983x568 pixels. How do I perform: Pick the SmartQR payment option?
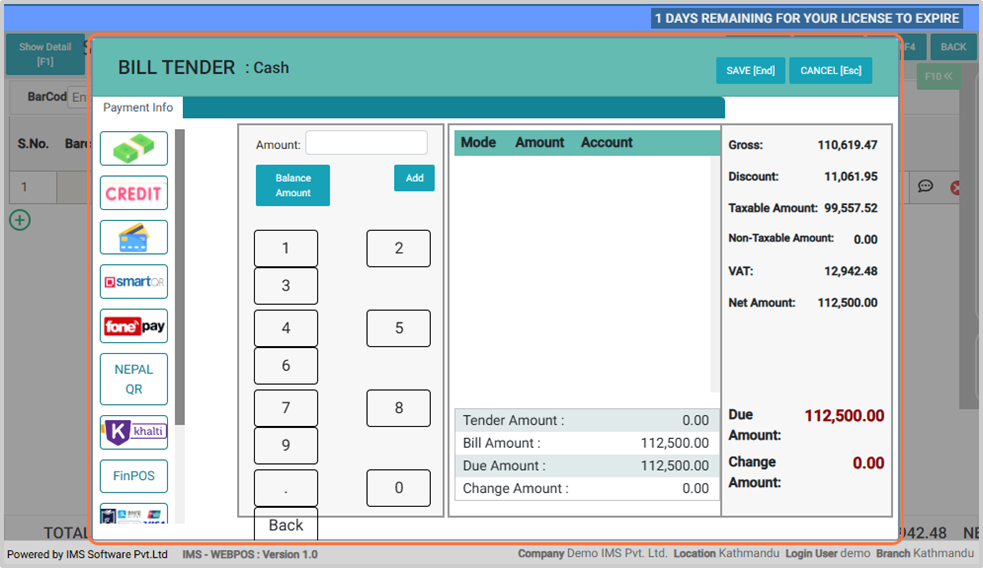pyautogui.click(x=134, y=282)
